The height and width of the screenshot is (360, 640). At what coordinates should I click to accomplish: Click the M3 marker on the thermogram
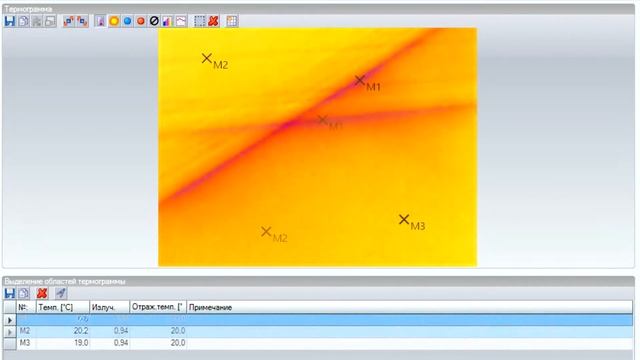pyautogui.click(x=404, y=220)
